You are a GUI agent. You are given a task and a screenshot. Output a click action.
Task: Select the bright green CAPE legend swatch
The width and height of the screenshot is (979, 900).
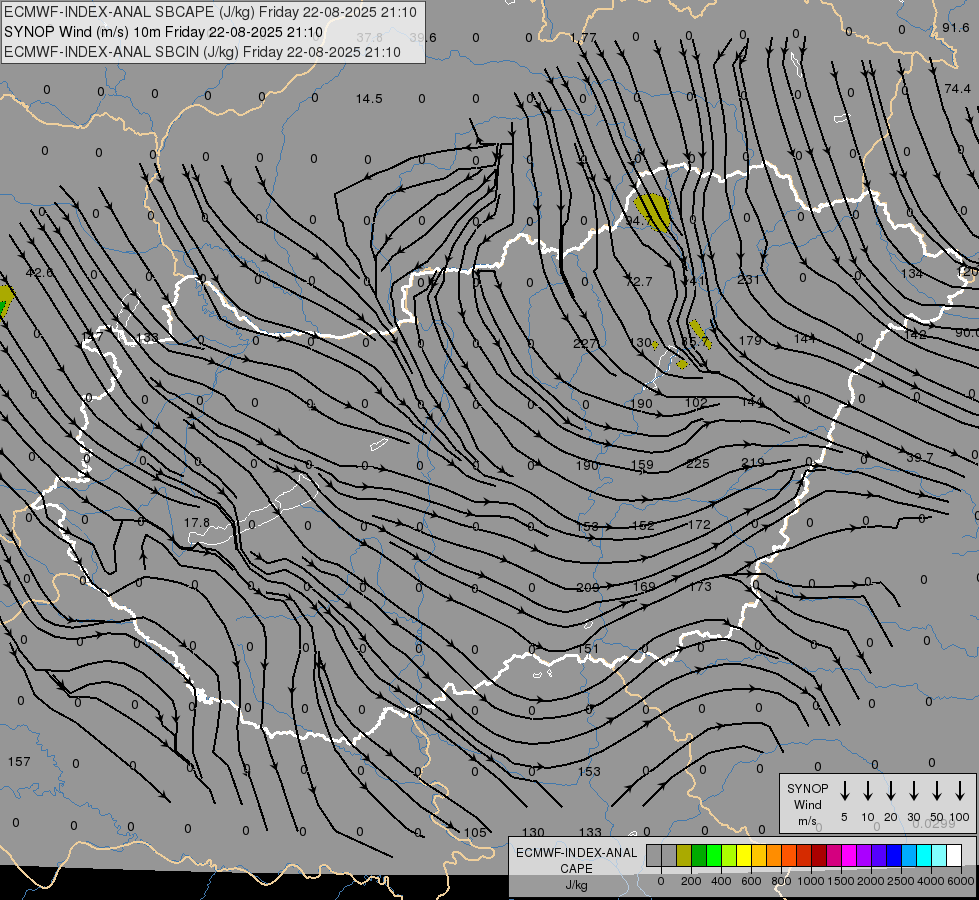tap(714, 855)
